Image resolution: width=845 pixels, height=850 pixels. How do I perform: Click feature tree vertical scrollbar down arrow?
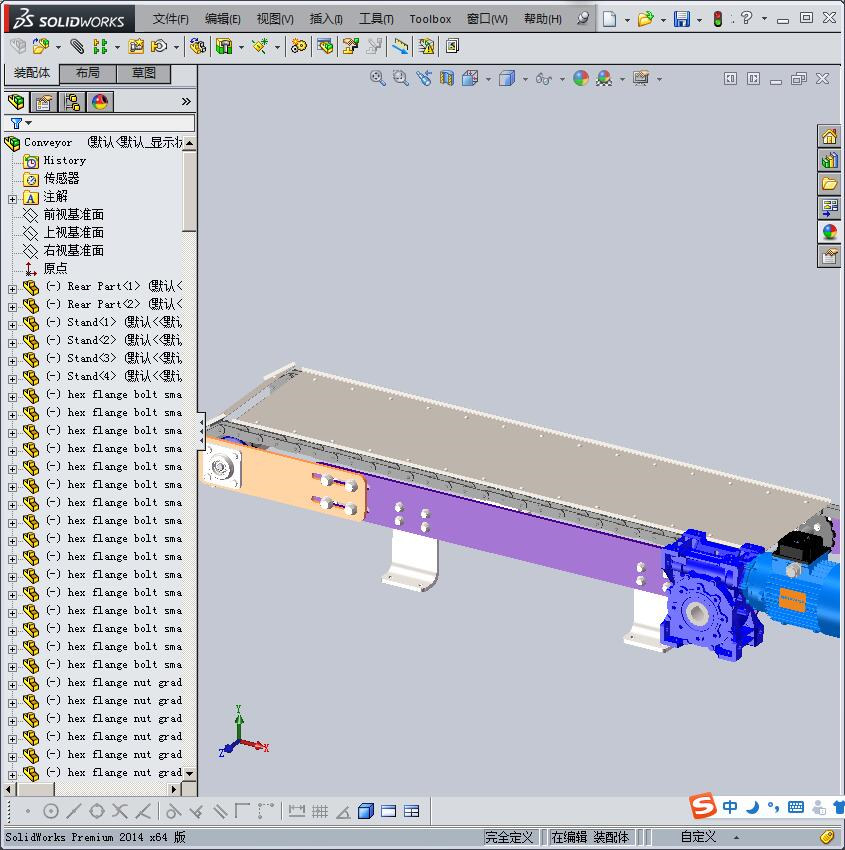point(189,773)
